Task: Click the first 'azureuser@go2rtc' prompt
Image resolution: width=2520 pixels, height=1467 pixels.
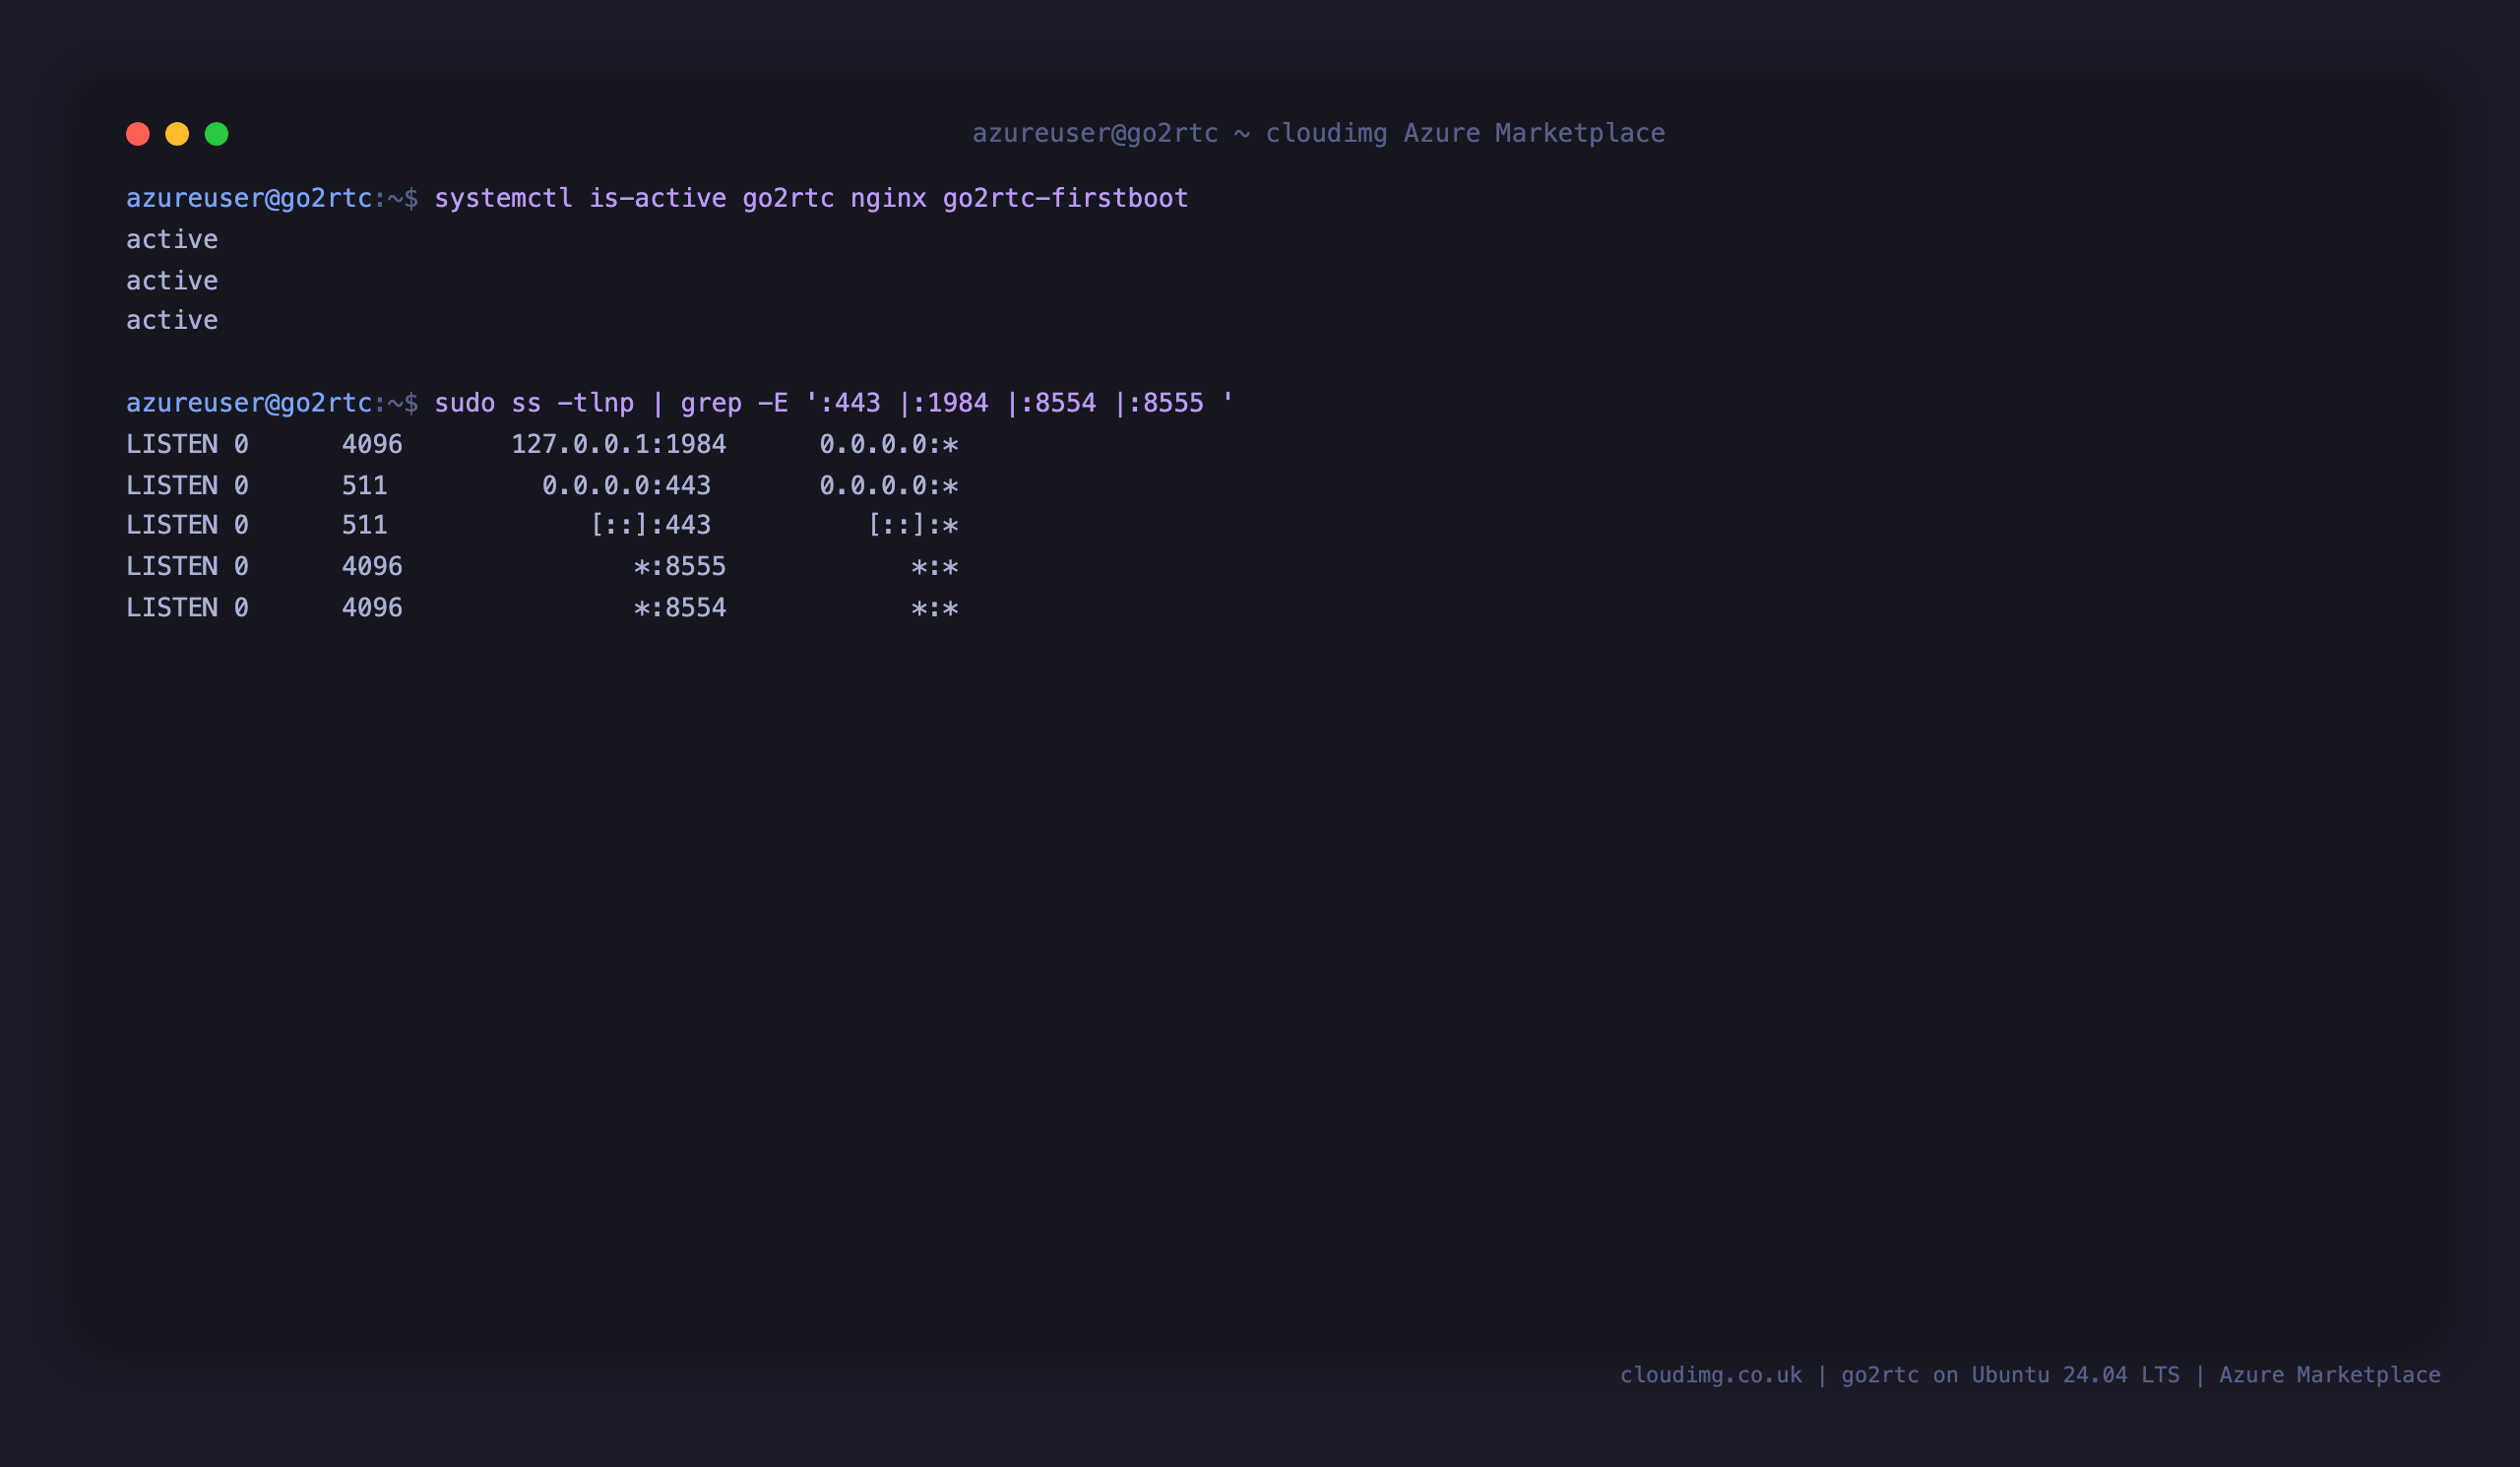Action: pyautogui.click(x=249, y=198)
